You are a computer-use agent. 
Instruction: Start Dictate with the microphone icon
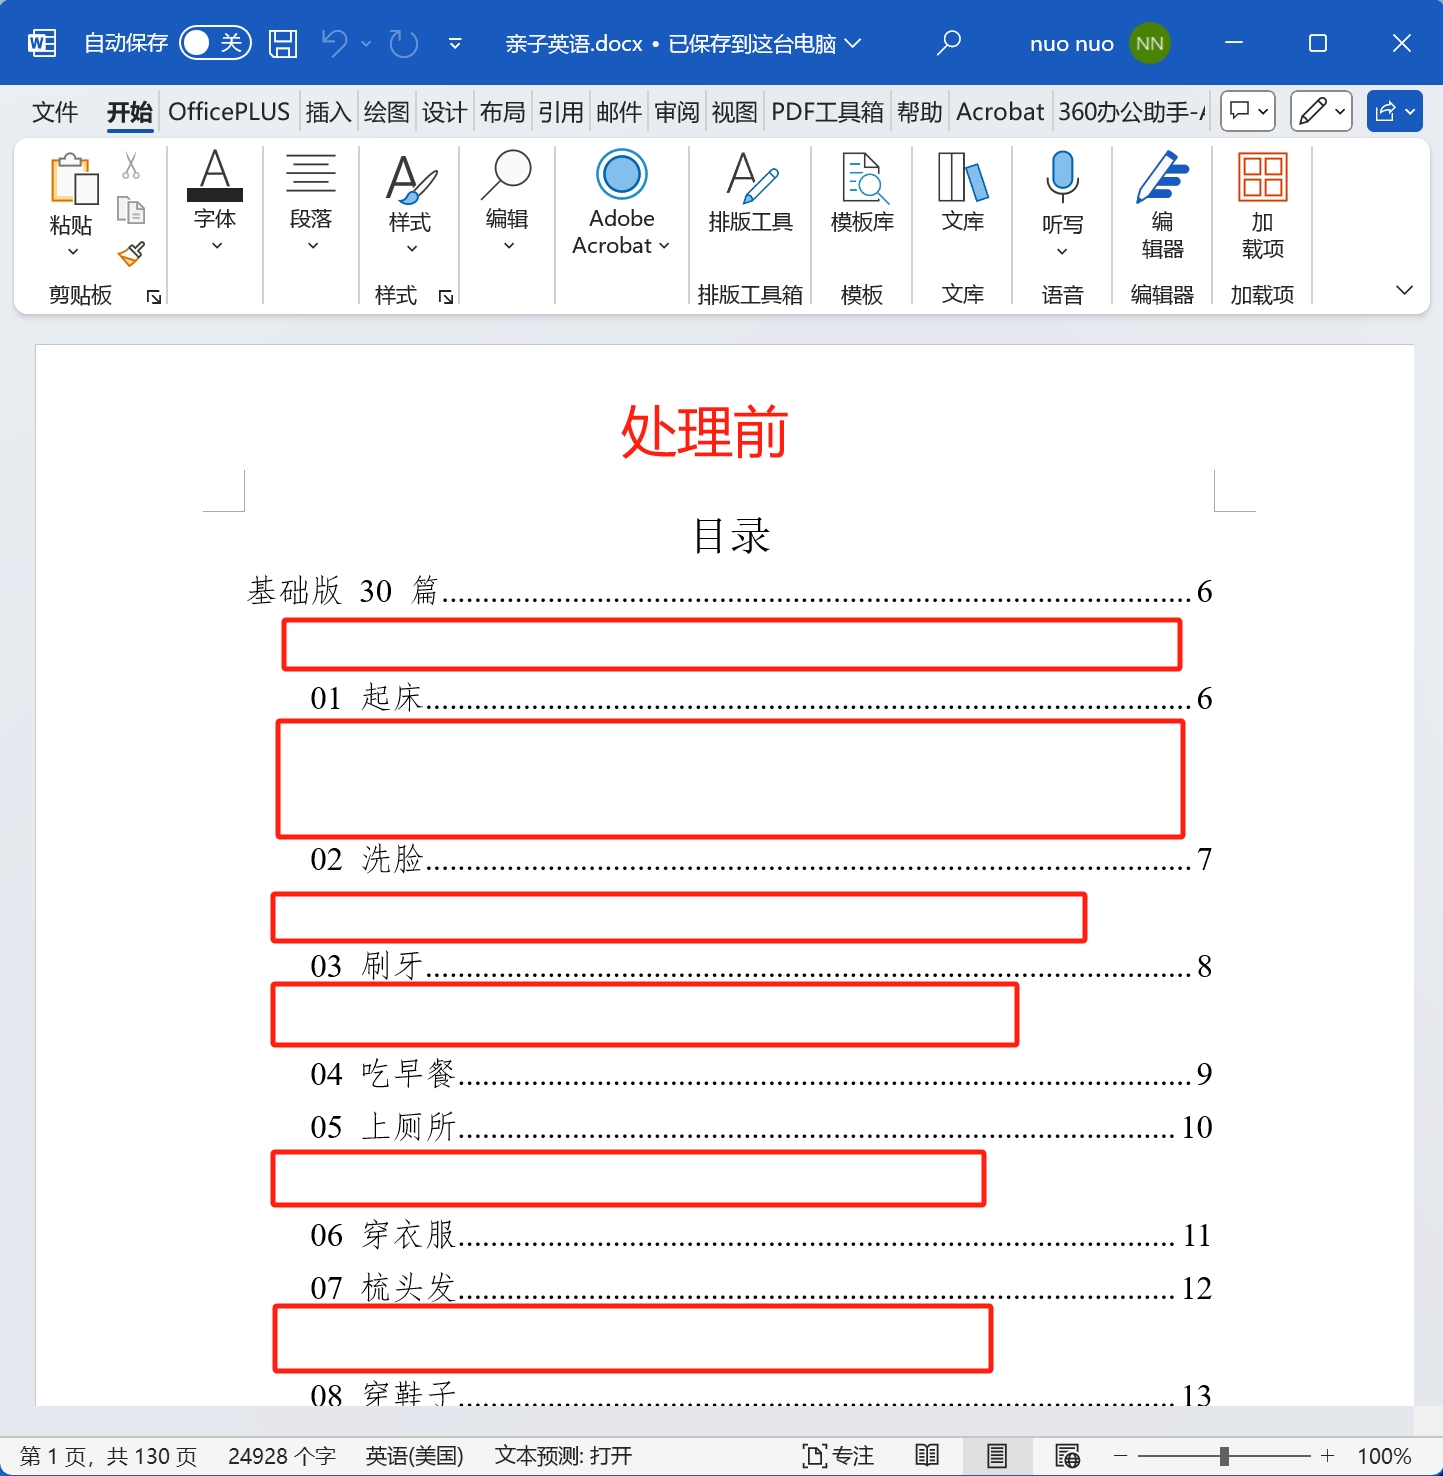click(x=1062, y=176)
